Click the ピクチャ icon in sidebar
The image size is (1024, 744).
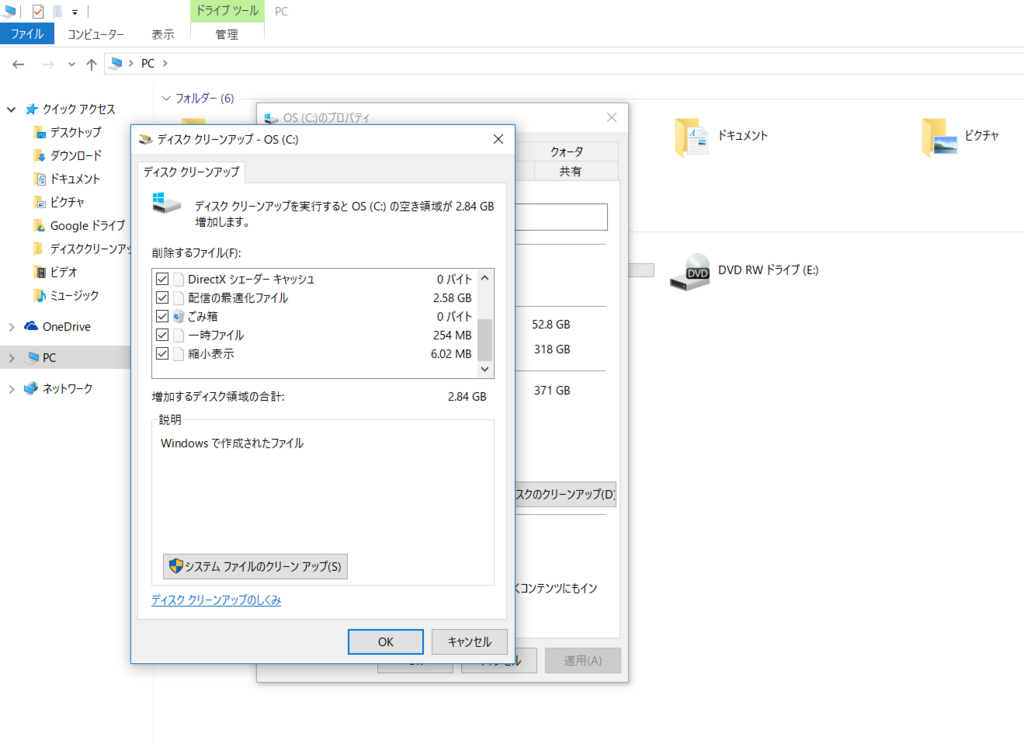click(40, 202)
